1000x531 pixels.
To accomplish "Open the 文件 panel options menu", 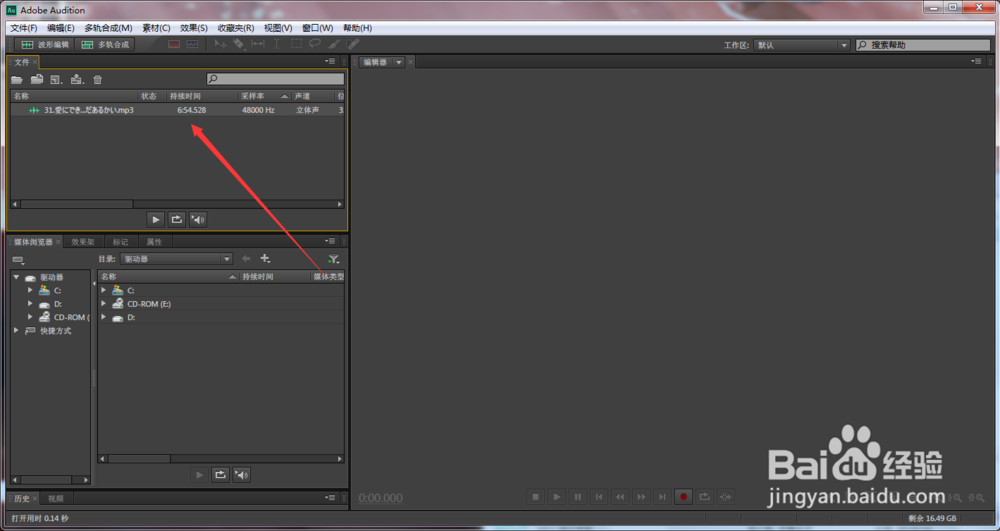I will click(x=330, y=62).
